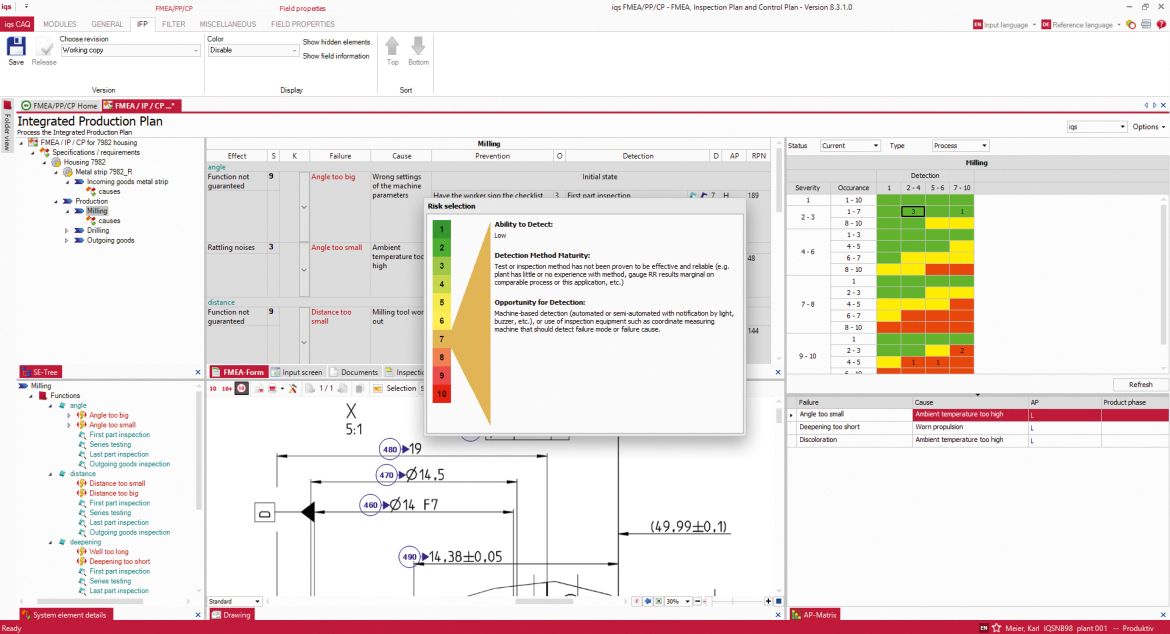Click Show field information
This screenshot has height=634, width=1170.
335,56
